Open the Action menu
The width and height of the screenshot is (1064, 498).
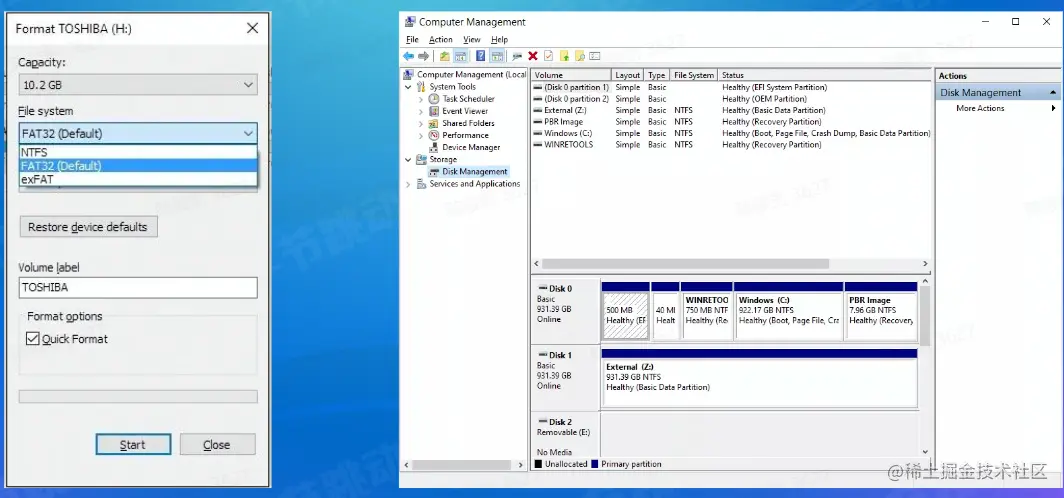pos(440,39)
